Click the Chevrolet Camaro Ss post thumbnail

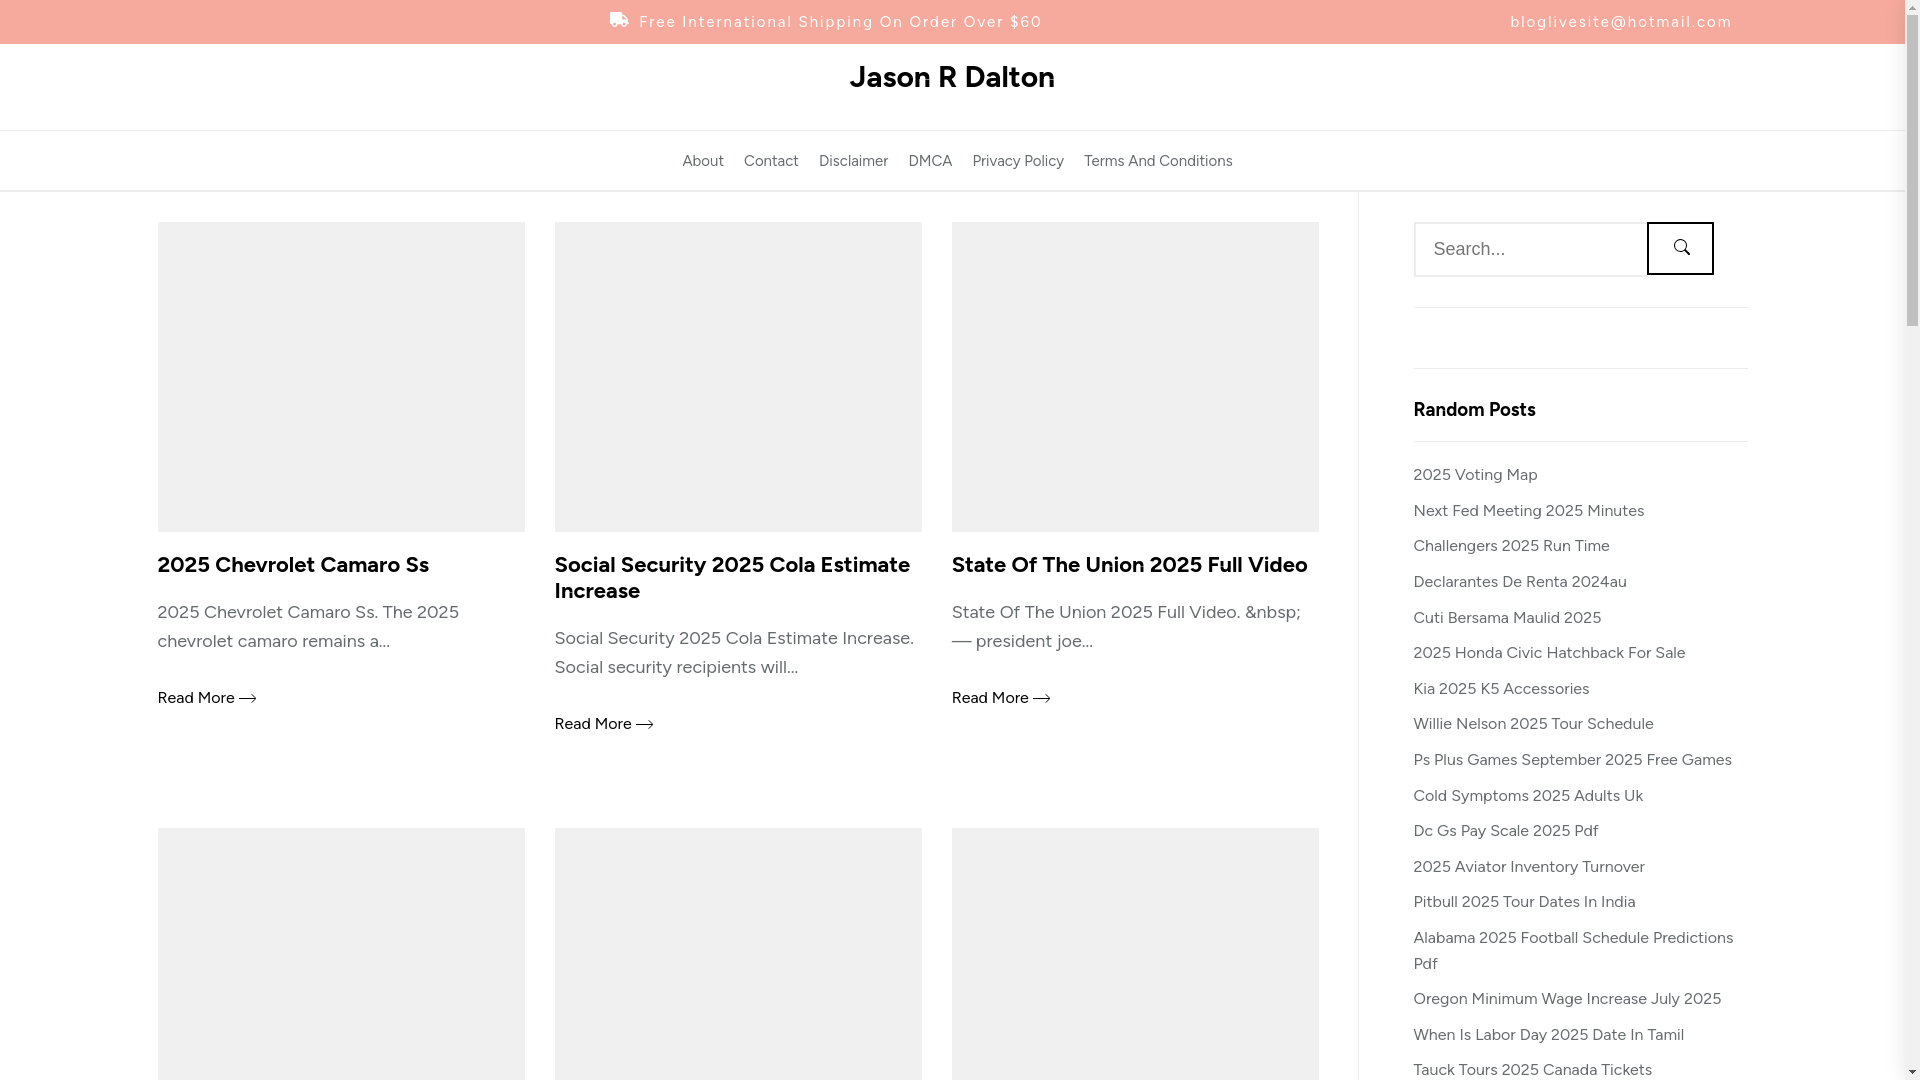(341, 377)
